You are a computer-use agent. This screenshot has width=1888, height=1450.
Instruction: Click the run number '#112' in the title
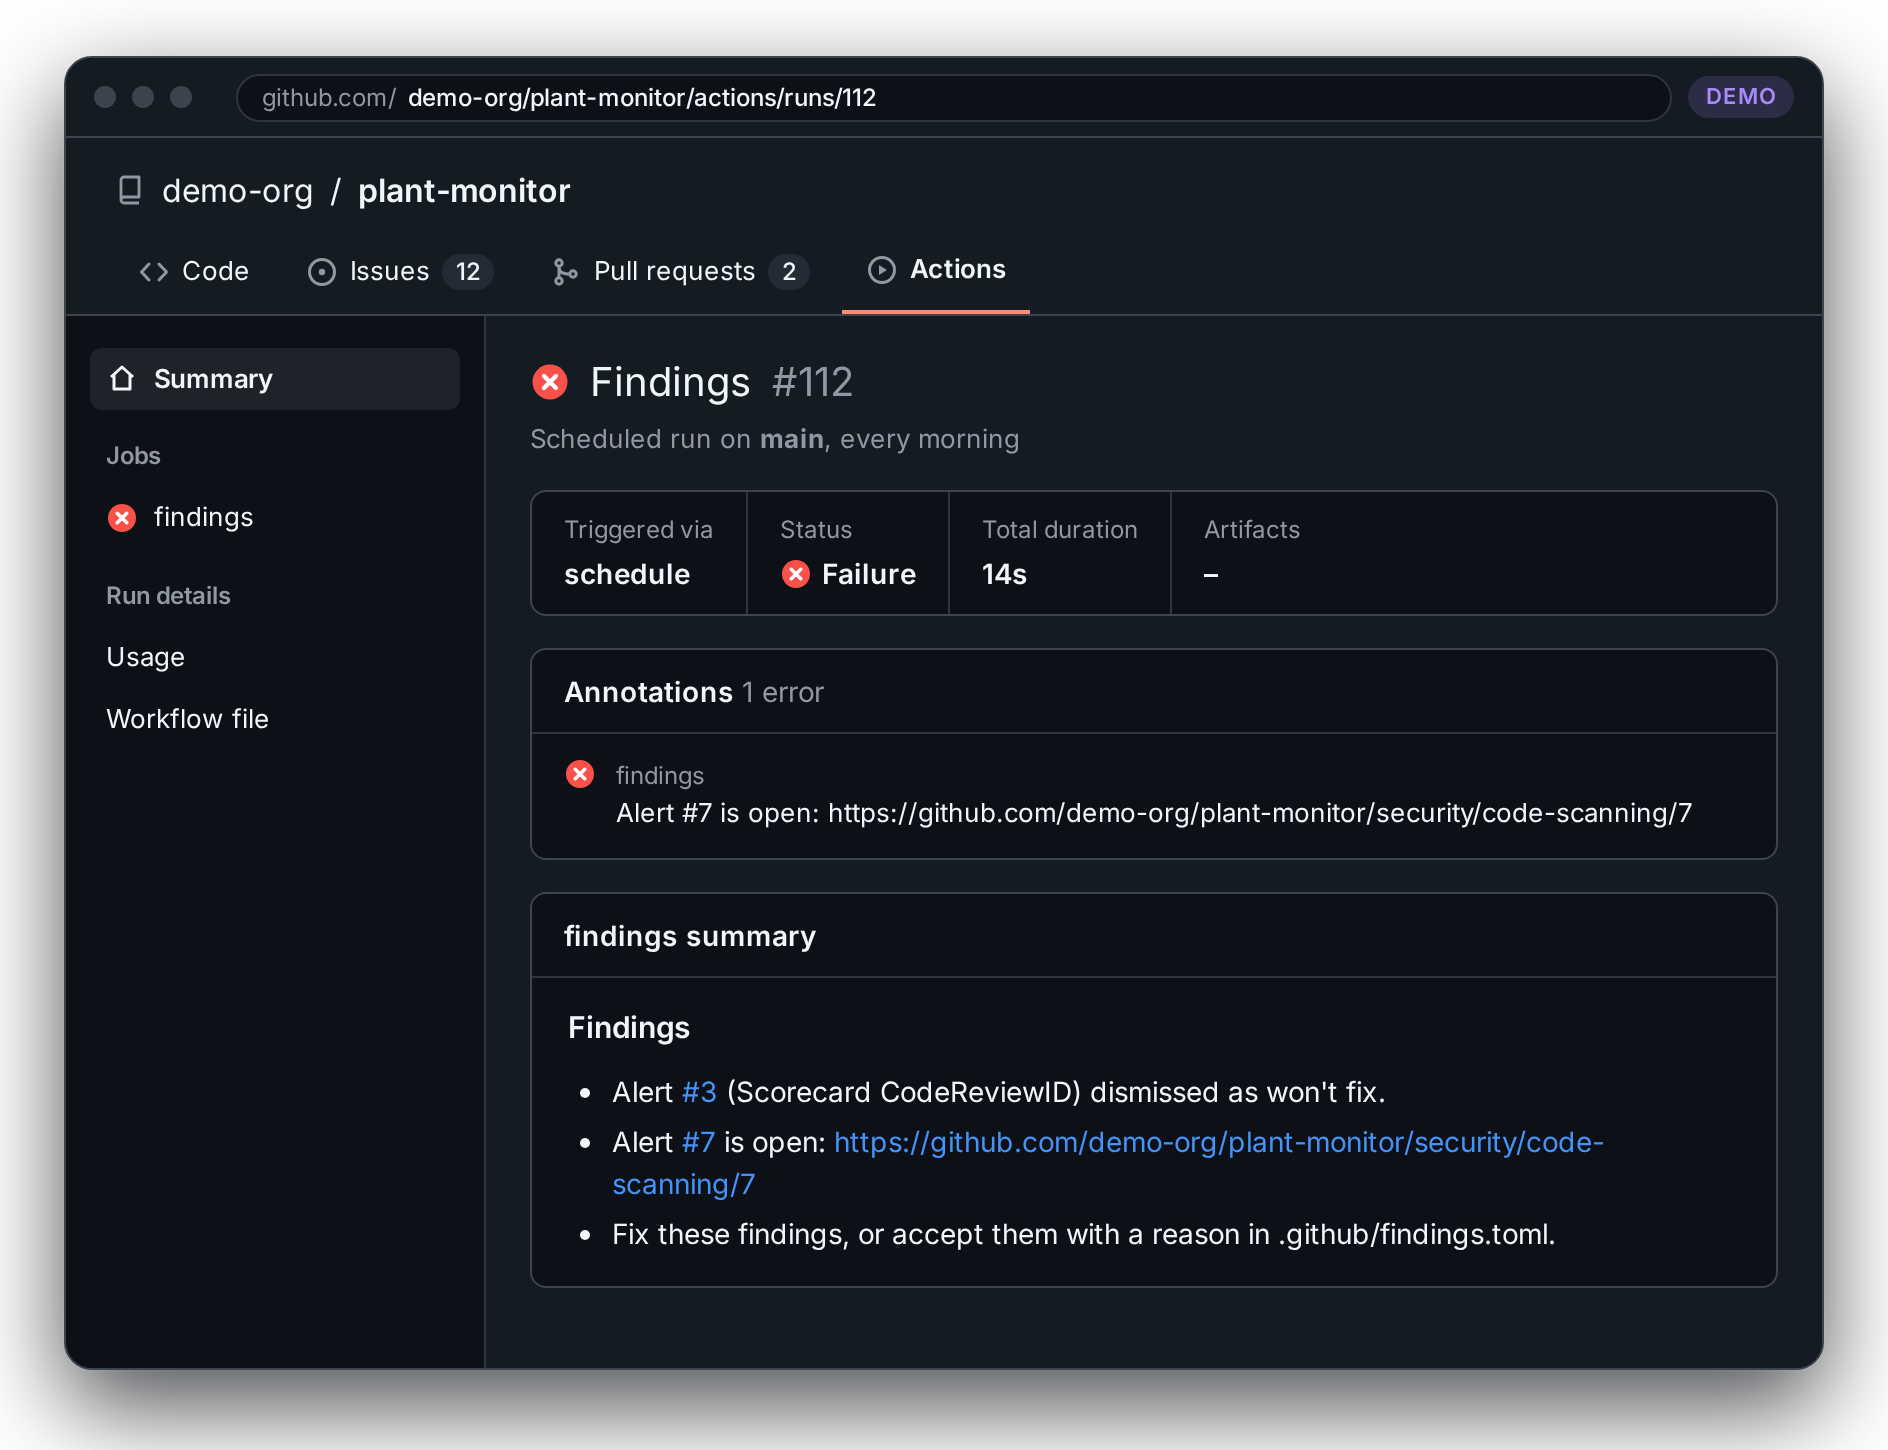click(812, 382)
